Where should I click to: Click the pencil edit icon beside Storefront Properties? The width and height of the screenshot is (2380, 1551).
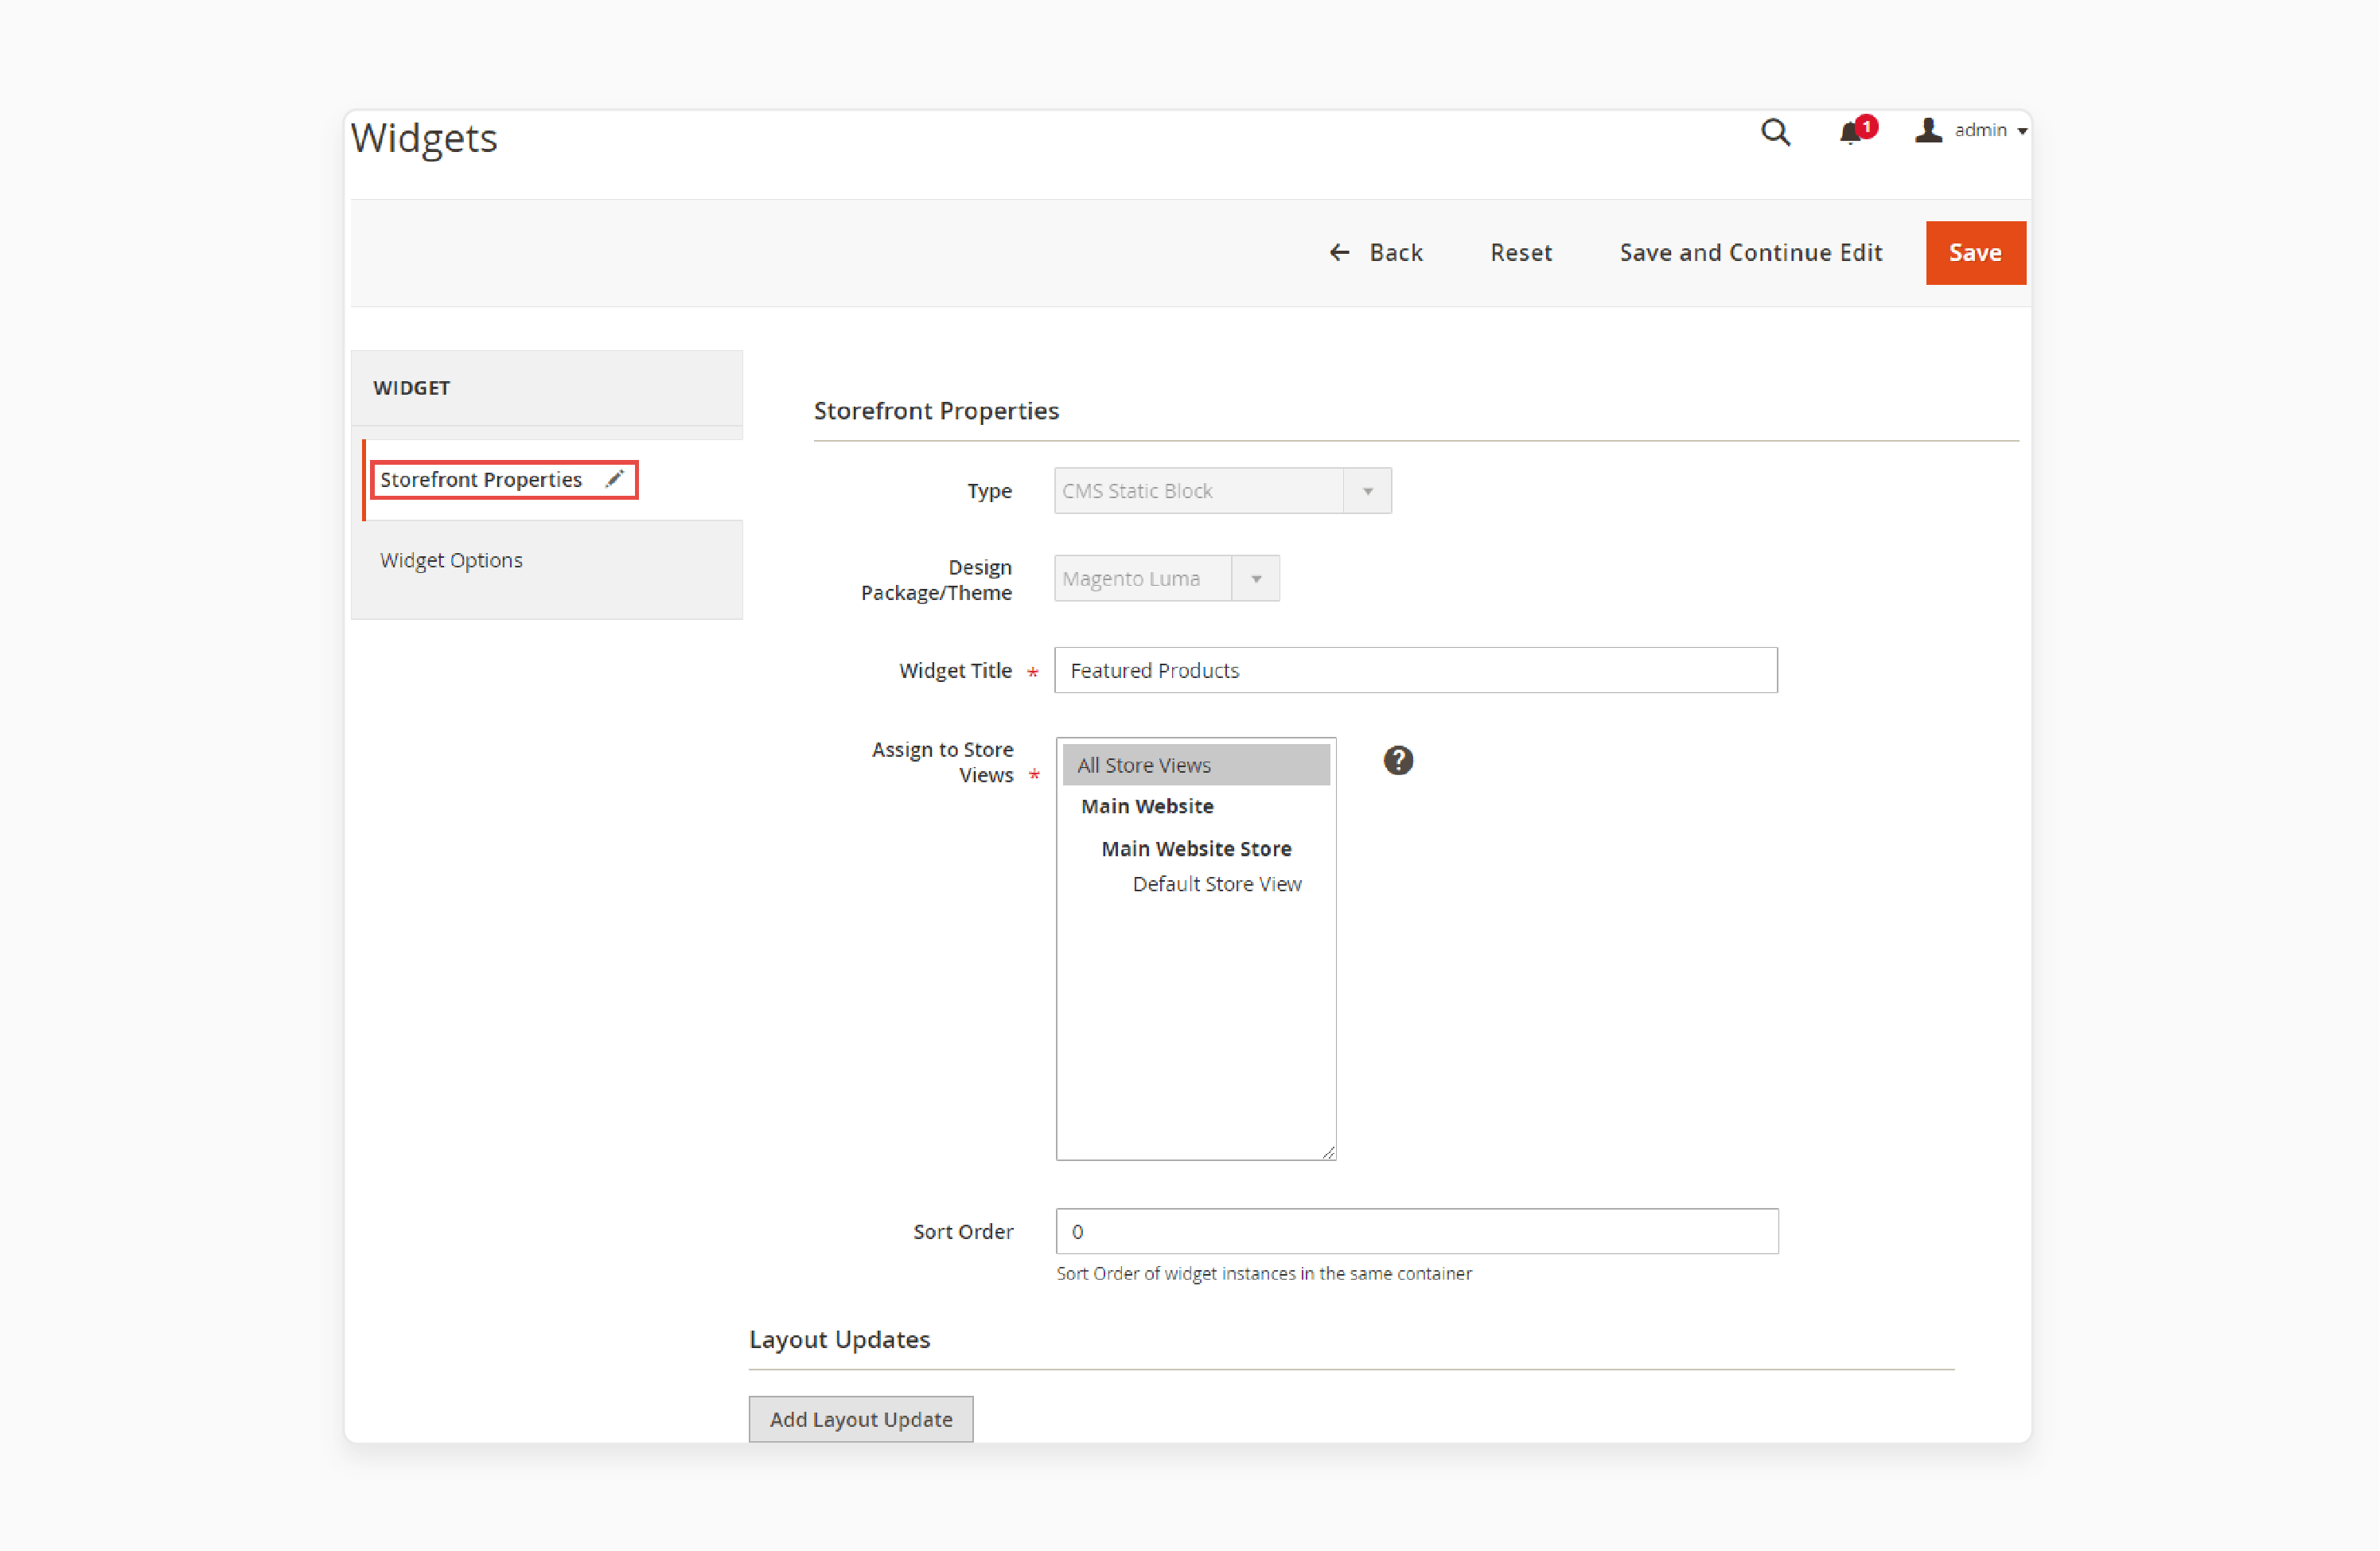[x=615, y=479]
